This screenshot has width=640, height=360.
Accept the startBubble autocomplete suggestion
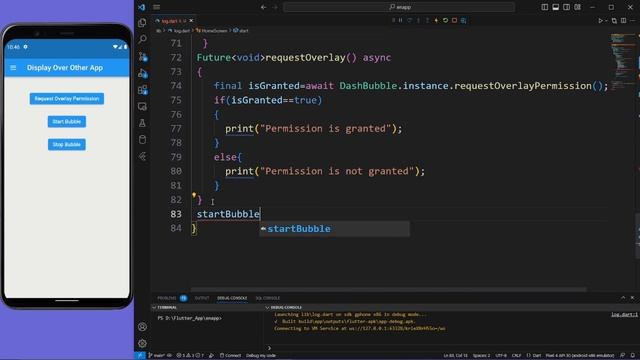[335, 229]
